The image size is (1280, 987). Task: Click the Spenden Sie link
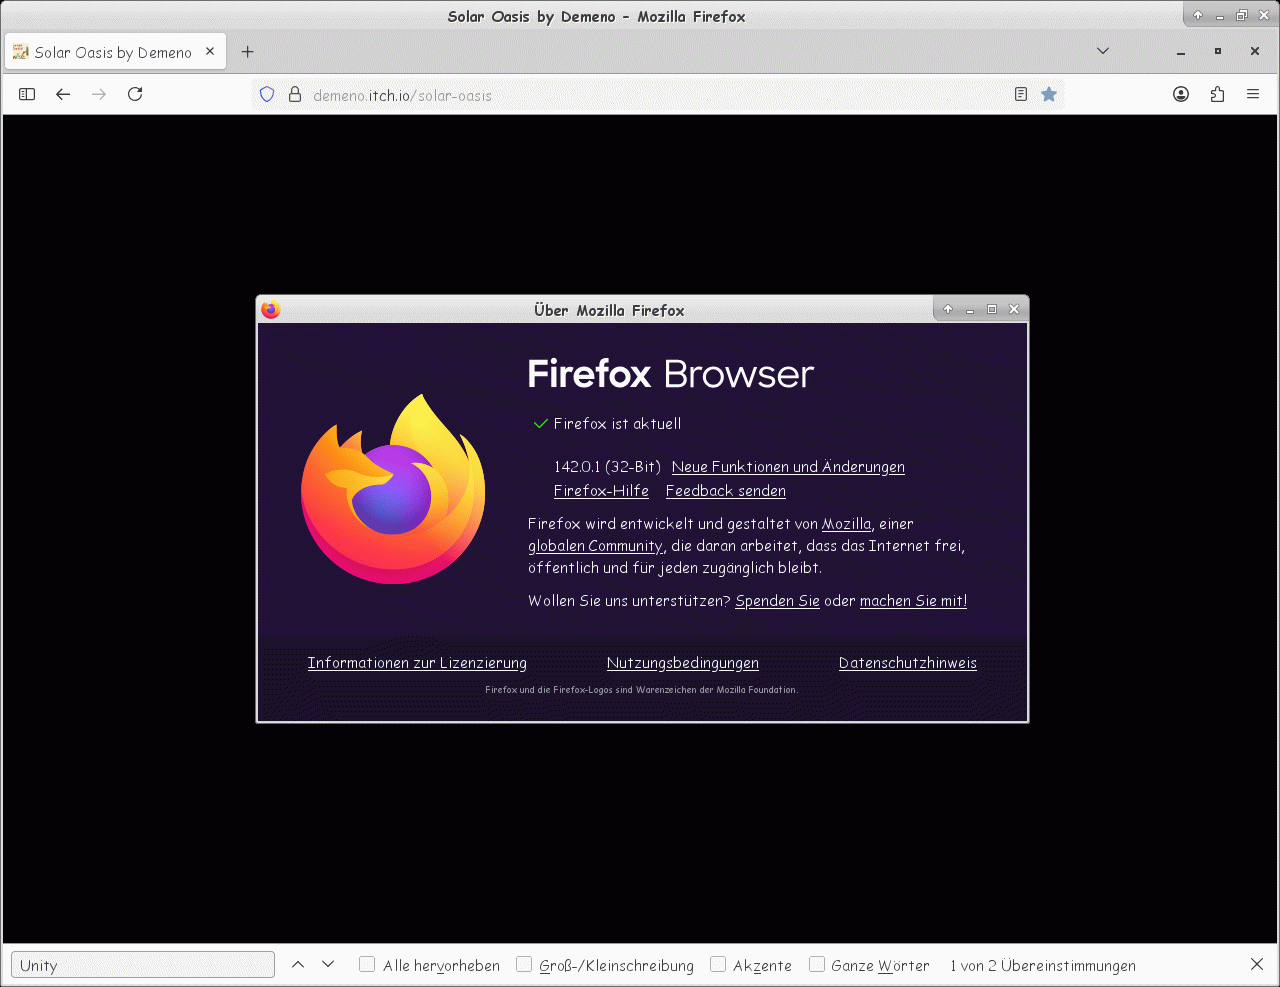pyautogui.click(x=777, y=601)
